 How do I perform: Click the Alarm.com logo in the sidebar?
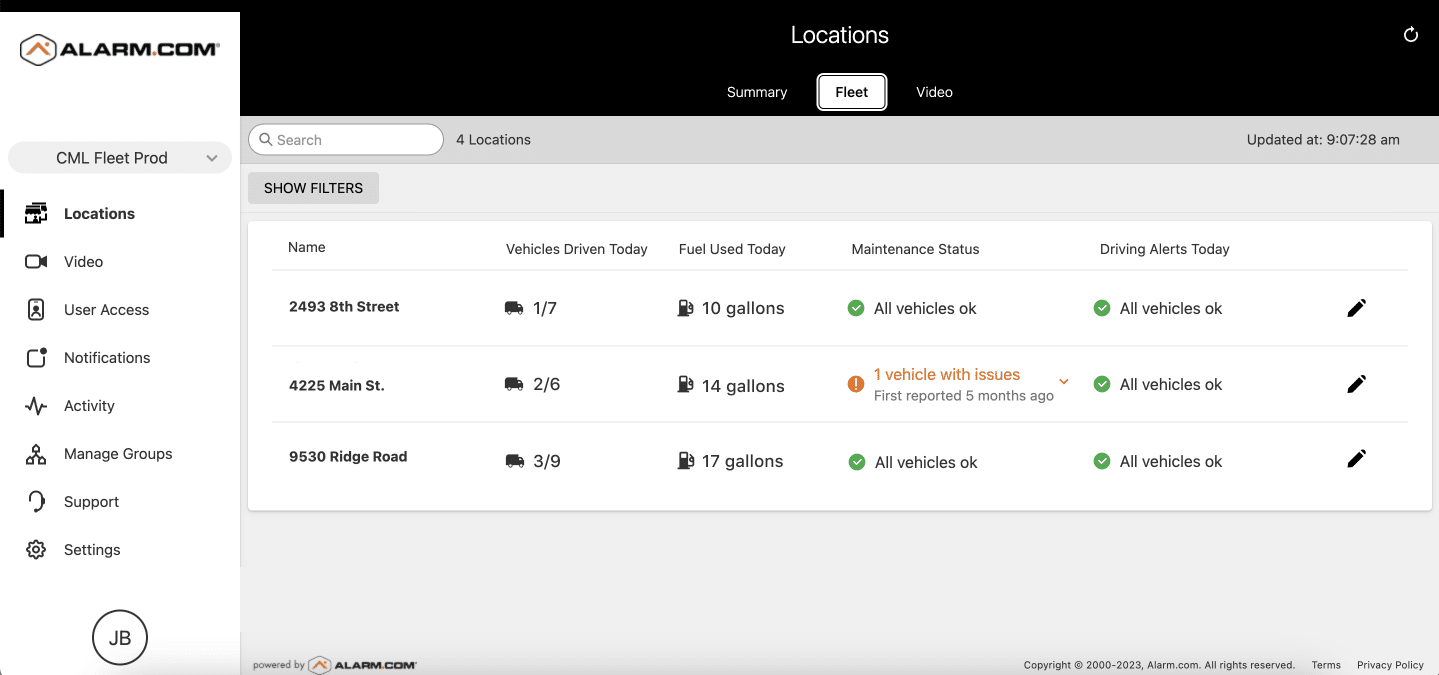[120, 49]
